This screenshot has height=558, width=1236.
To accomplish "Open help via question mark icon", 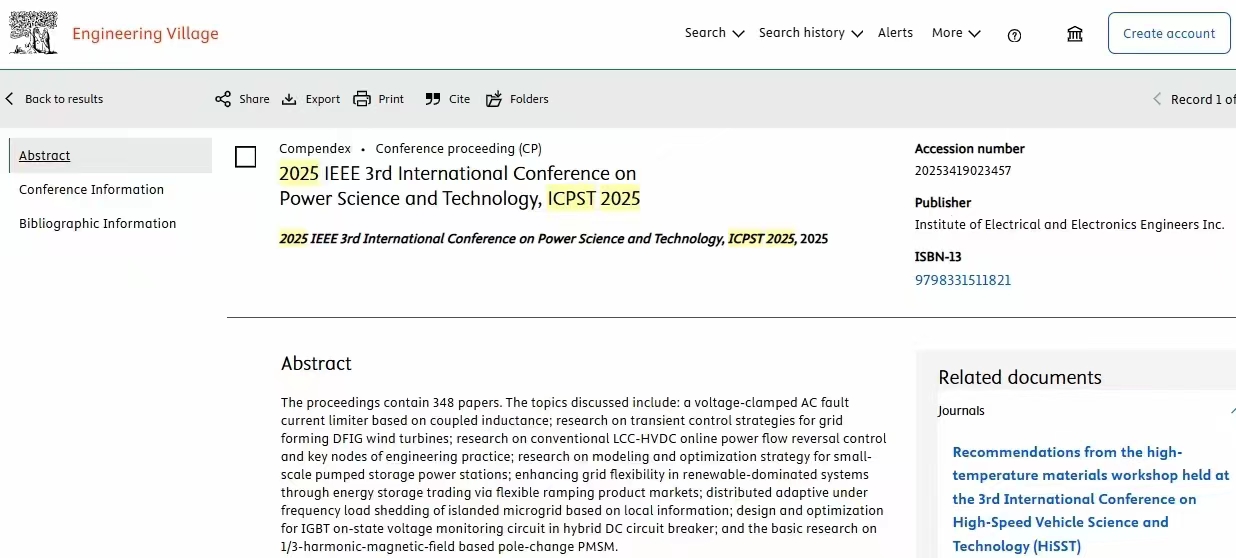I will click(1014, 35).
